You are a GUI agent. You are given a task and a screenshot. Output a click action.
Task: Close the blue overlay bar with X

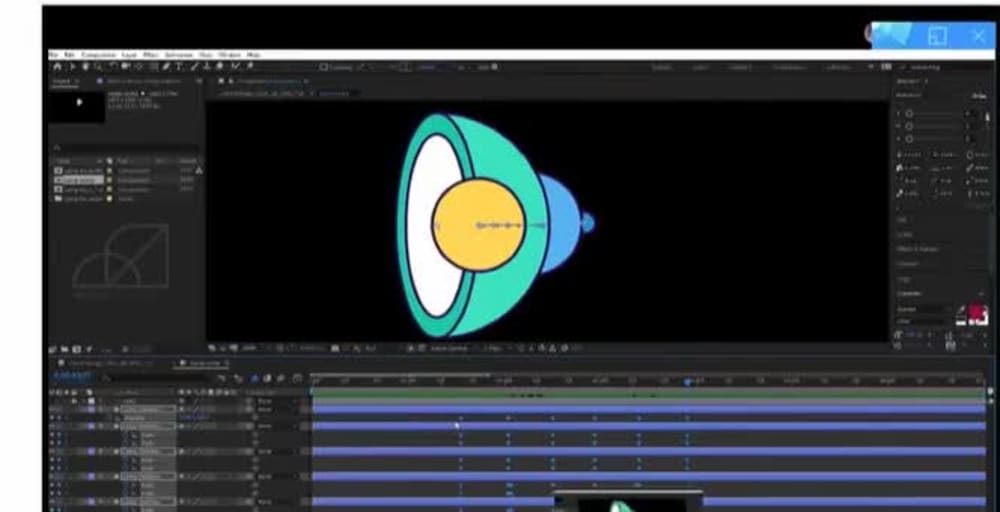(x=978, y=36)
